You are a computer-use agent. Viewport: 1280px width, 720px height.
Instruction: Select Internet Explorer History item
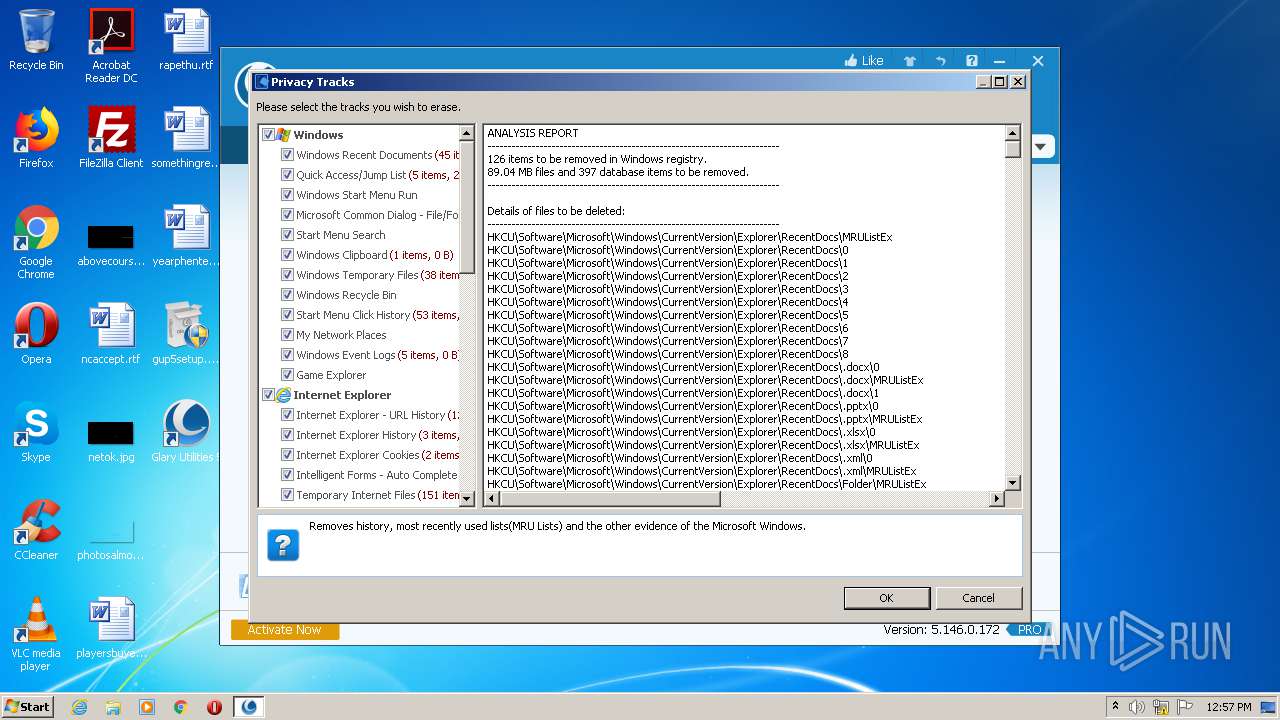pyautogui.click(x=377, y=435)
